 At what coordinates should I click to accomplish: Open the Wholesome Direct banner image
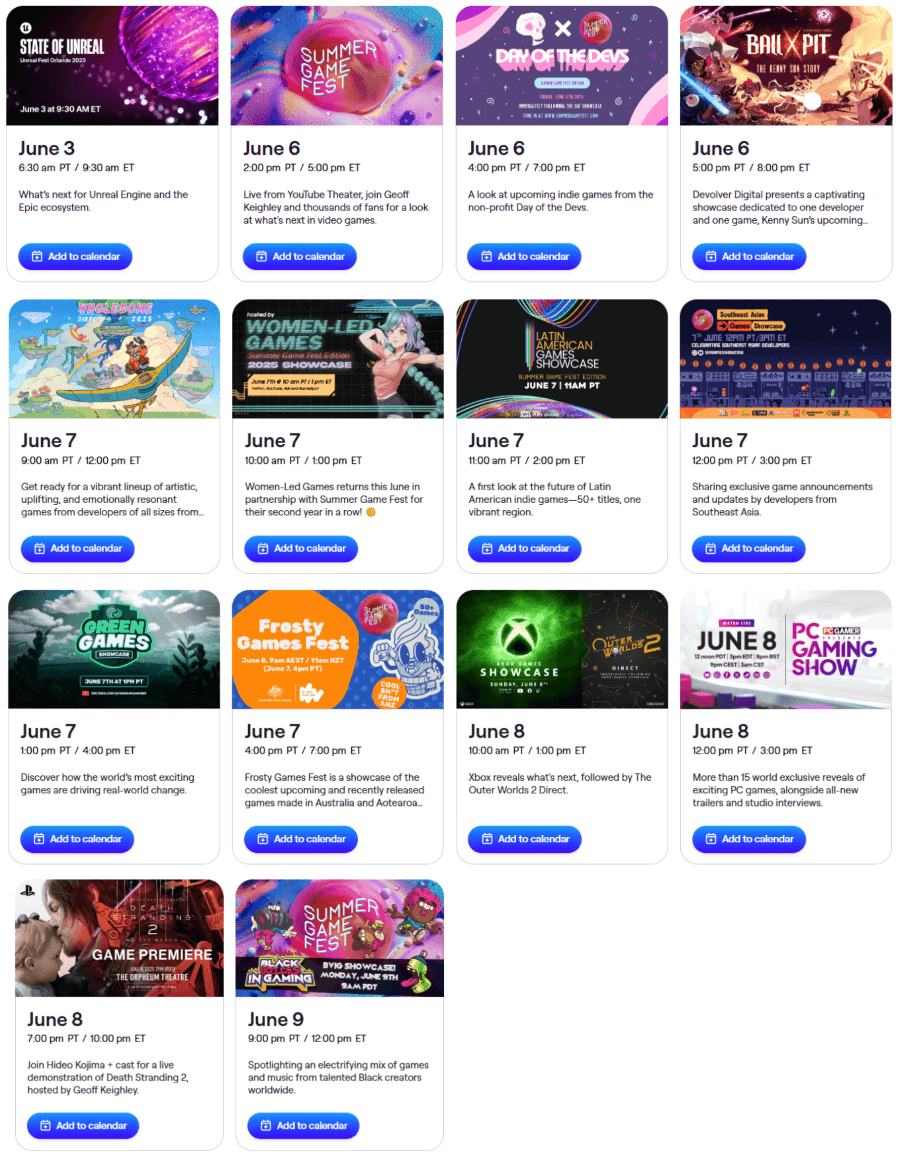point(114,358)
